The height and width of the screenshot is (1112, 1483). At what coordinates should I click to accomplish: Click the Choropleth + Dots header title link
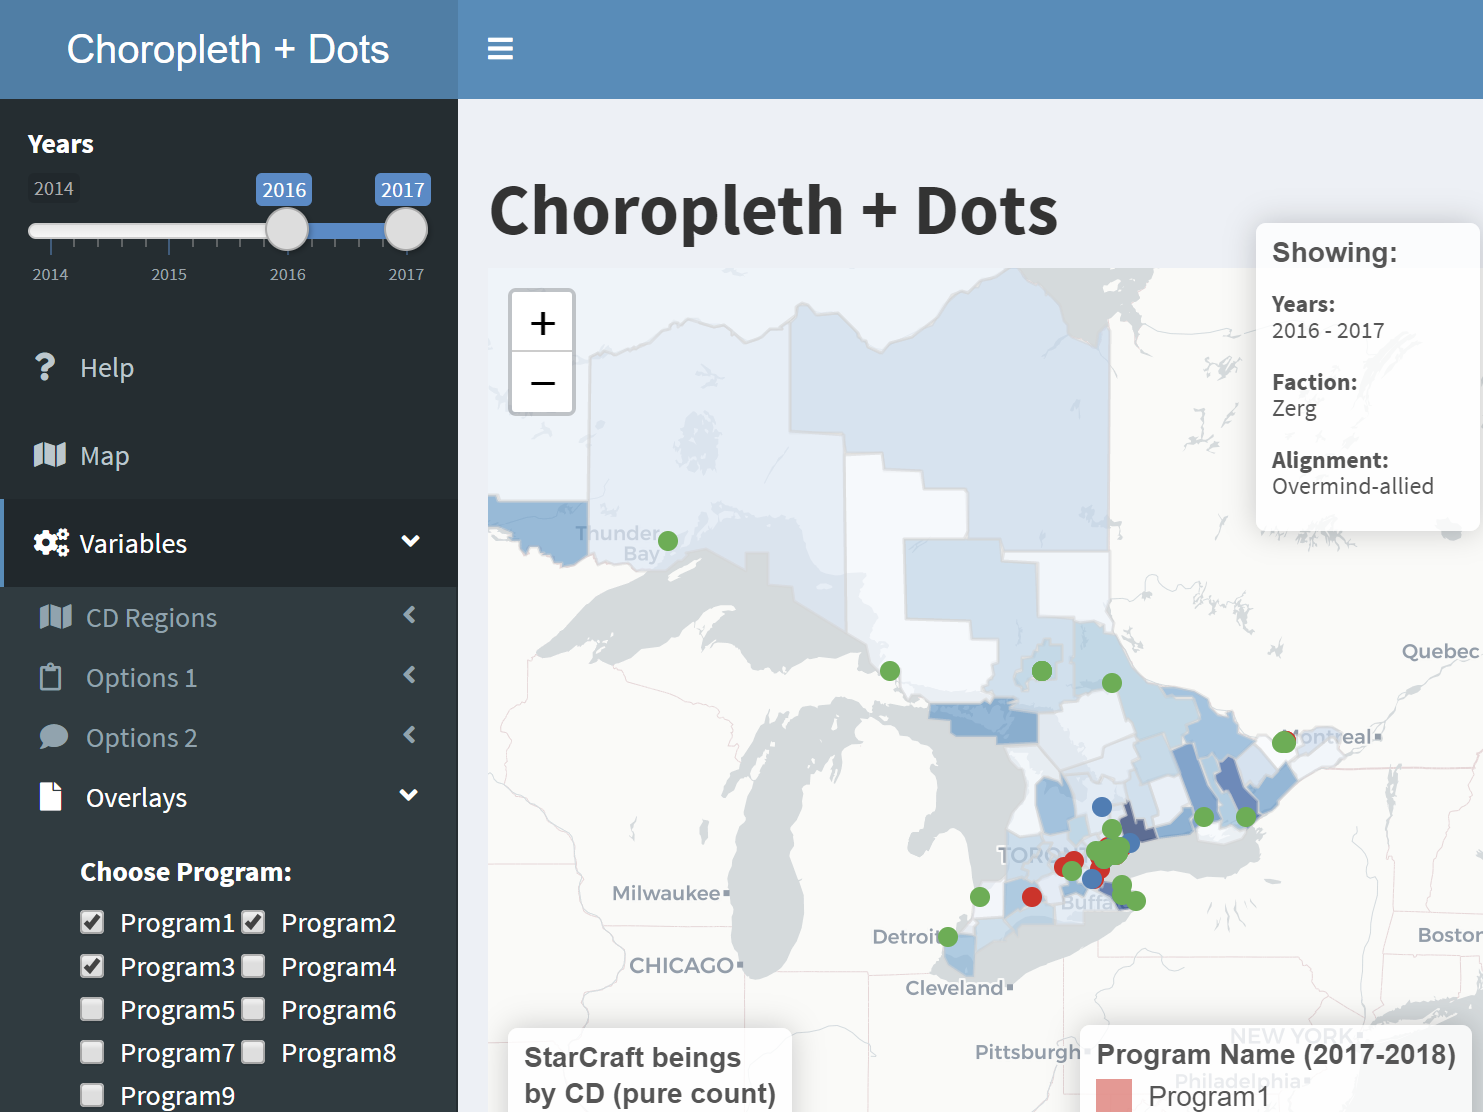228,49
